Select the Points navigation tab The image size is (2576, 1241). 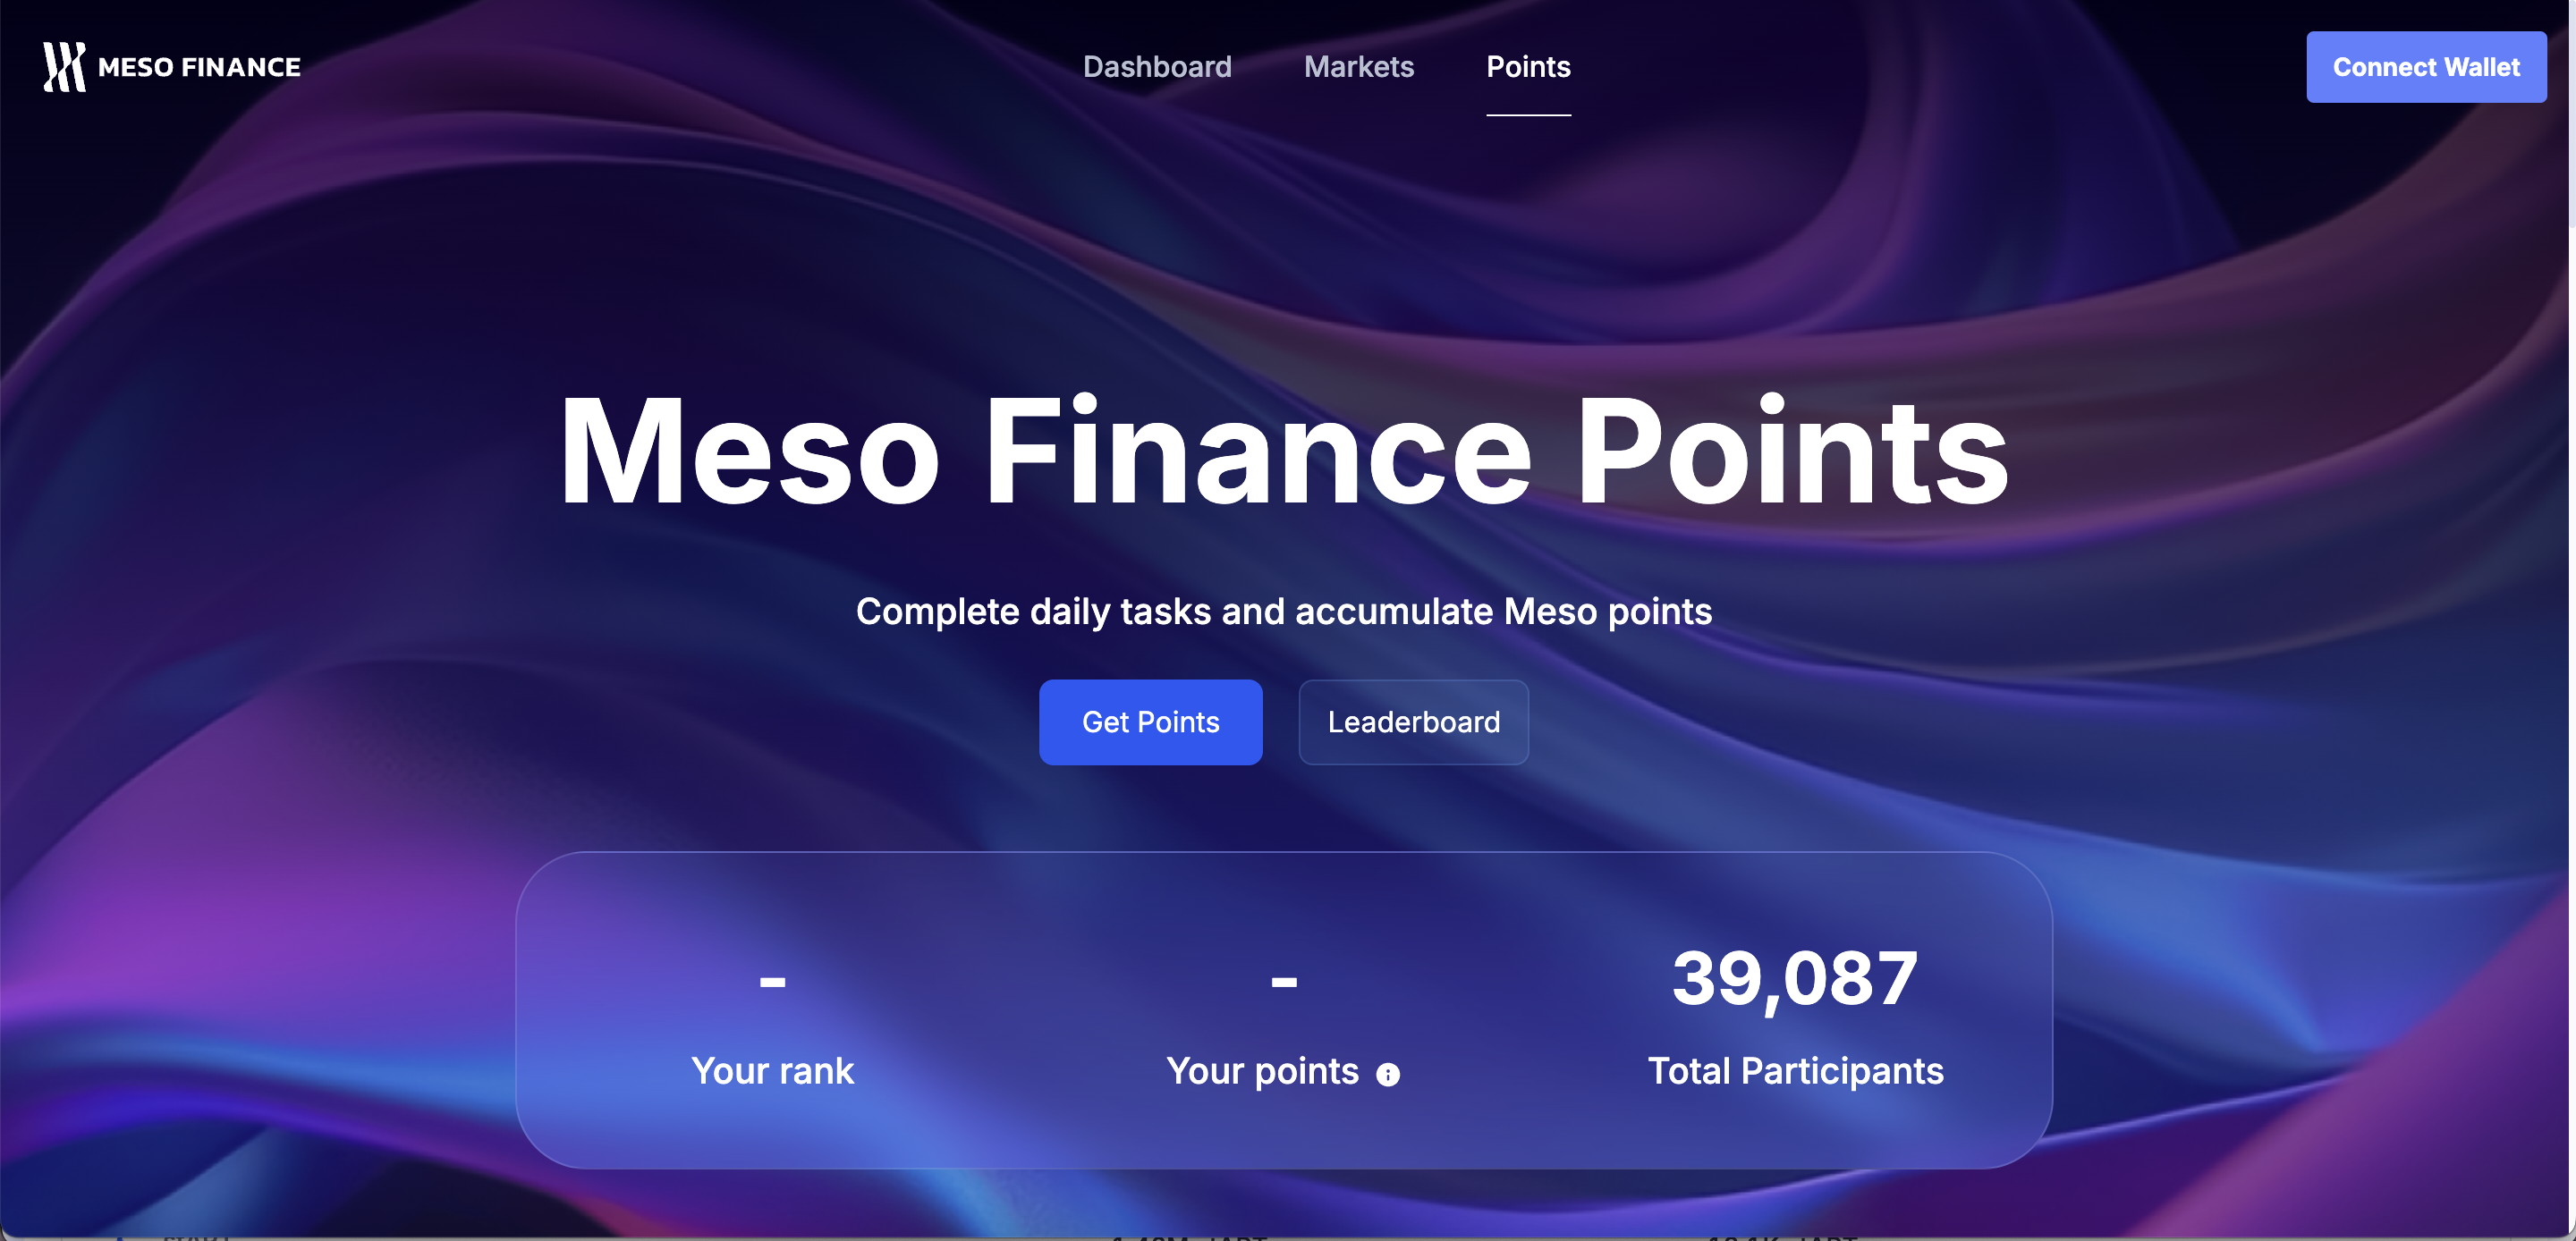pyautogui.click(x=1528, y=67)
